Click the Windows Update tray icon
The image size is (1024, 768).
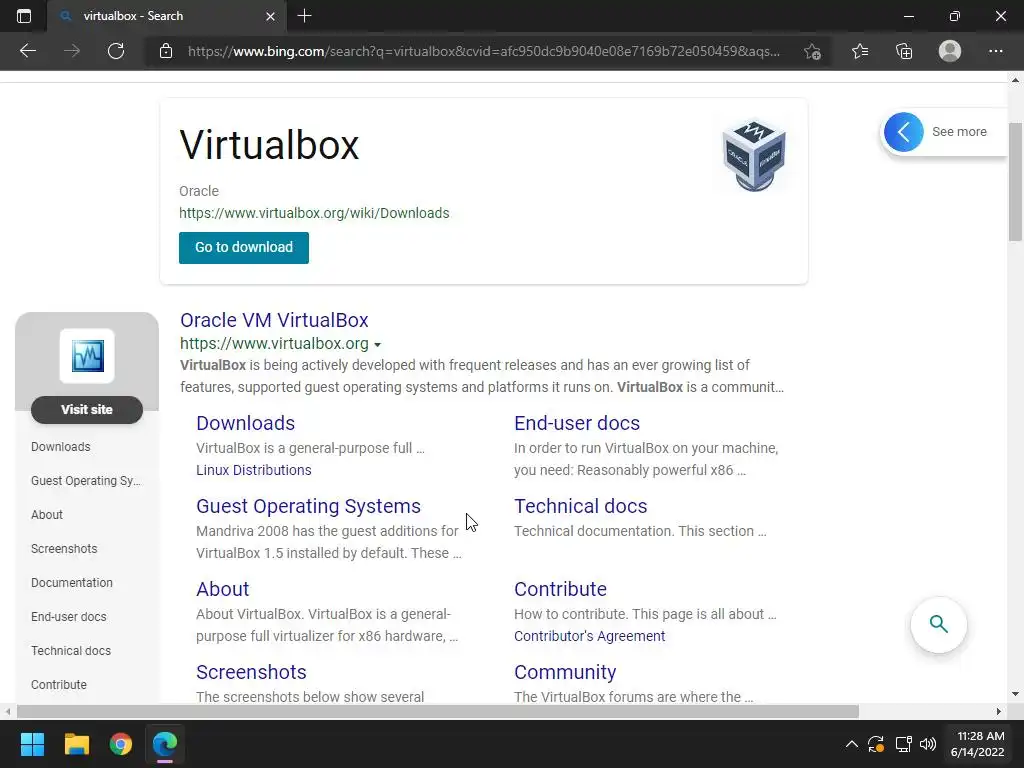coord(876,744)
